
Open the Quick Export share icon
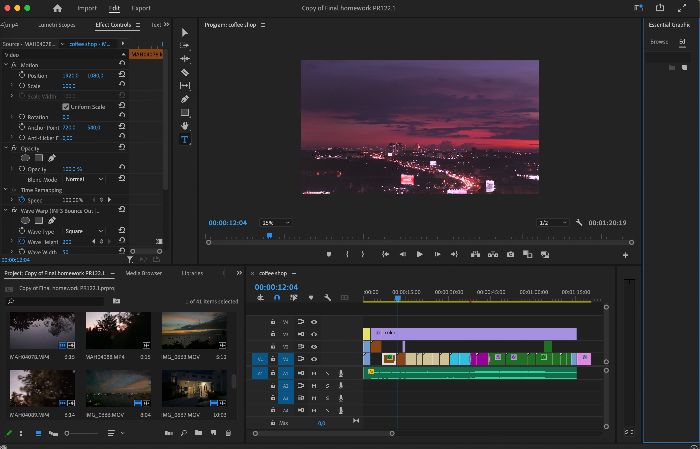(x=660, y=8)
